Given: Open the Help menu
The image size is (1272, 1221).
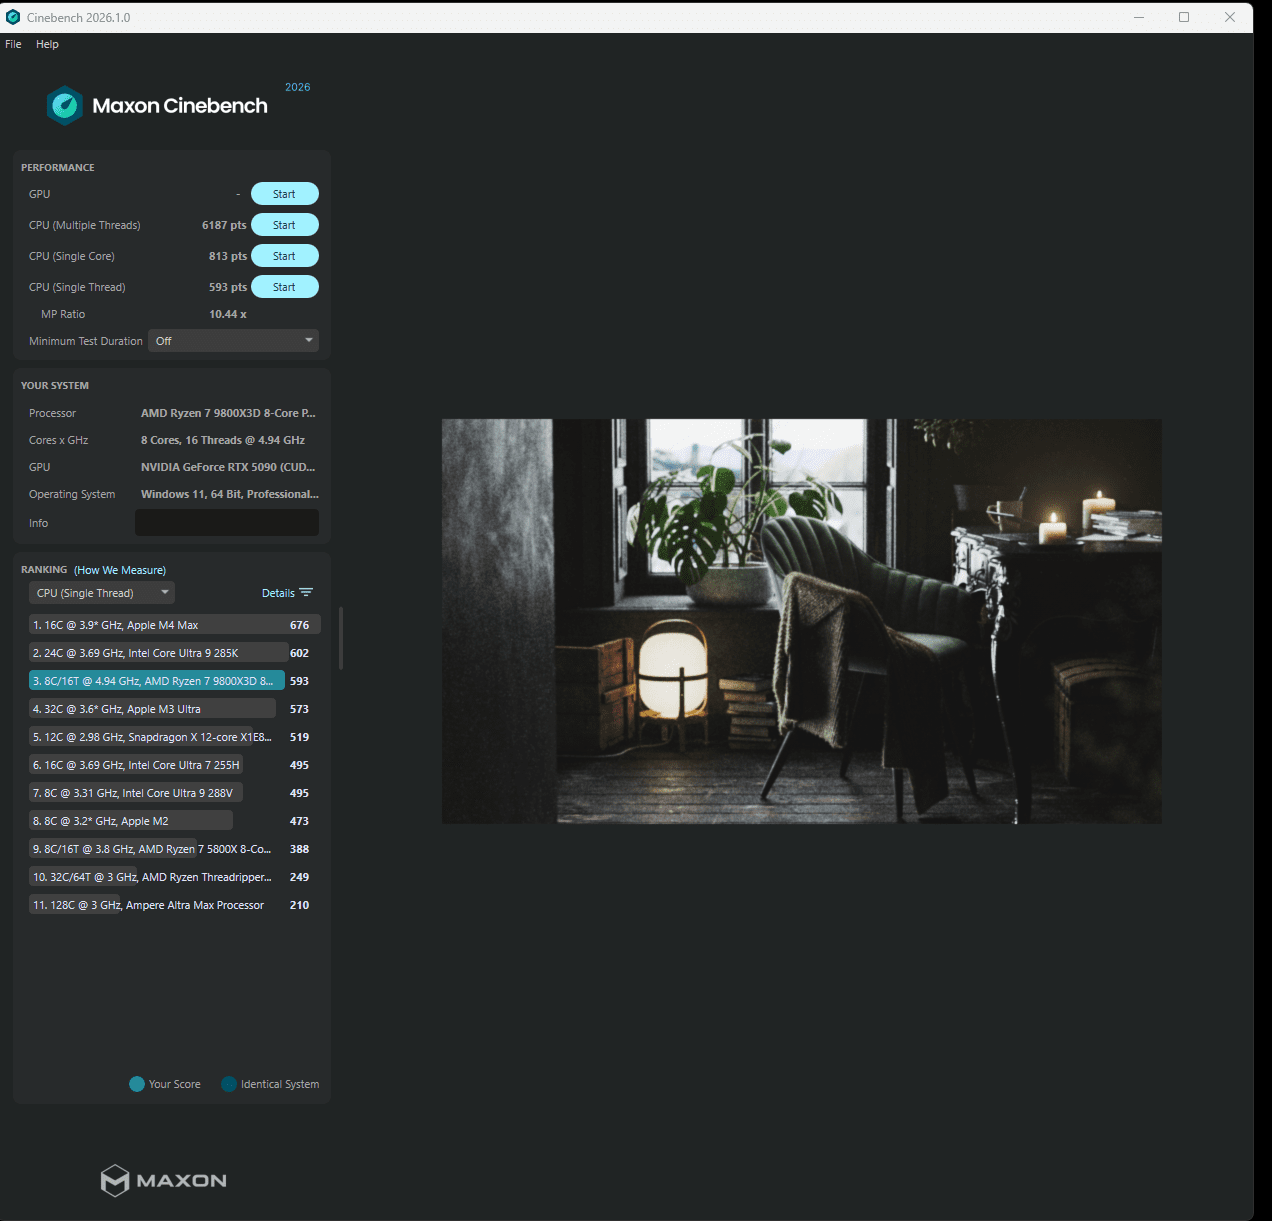Looking at the screenshot, I should 47,44.
